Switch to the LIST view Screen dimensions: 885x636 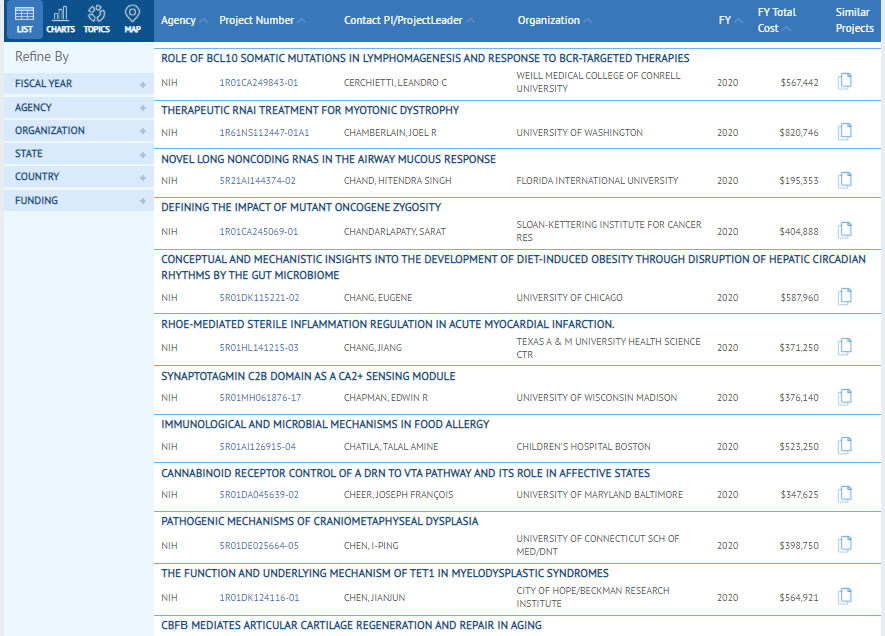click(x=24, y=20)
